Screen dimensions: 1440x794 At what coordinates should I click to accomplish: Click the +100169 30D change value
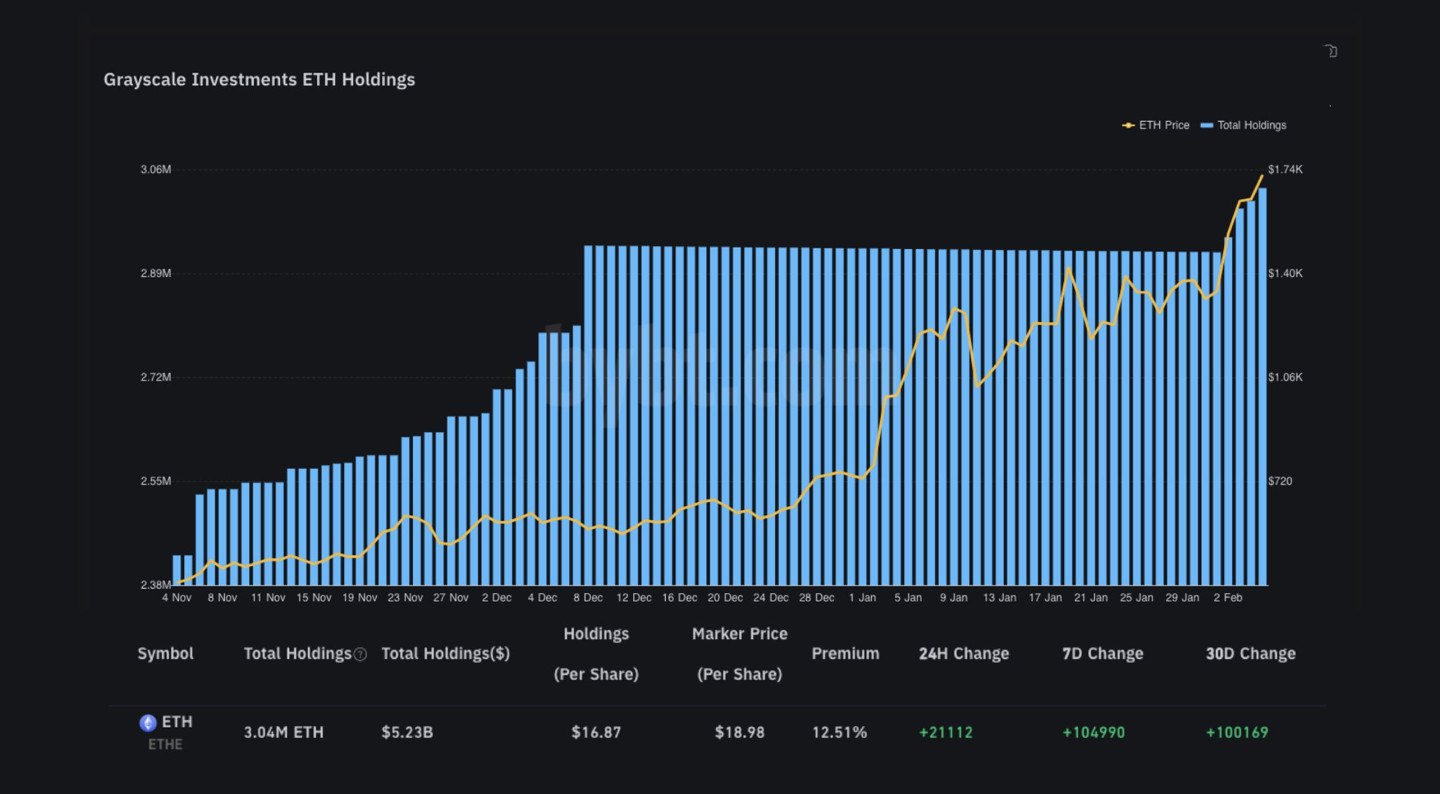tap(1237, 732)
